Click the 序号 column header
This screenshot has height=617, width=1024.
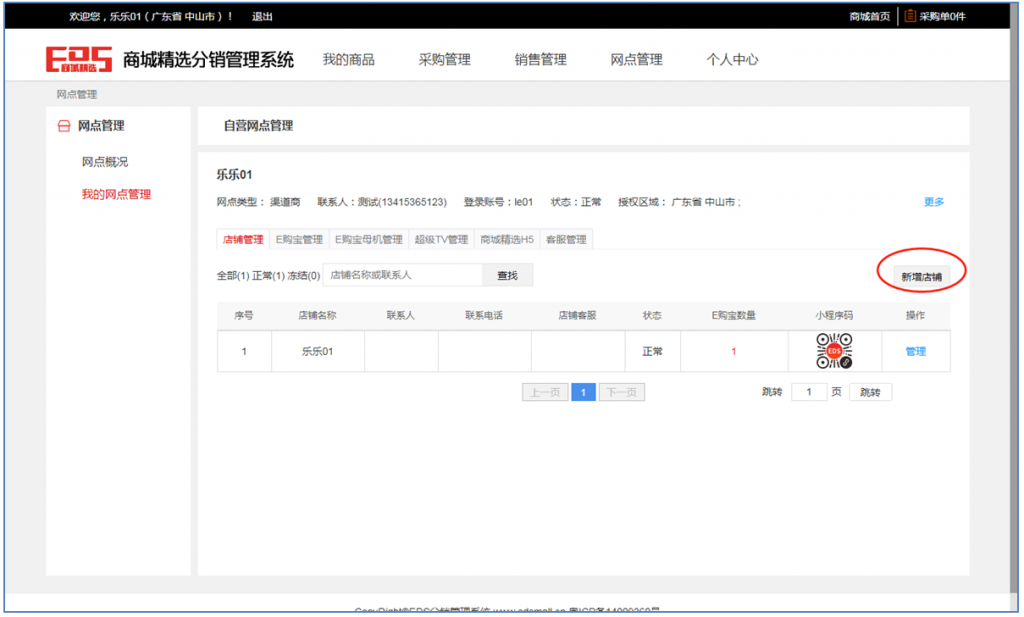(x=244, y=315)
